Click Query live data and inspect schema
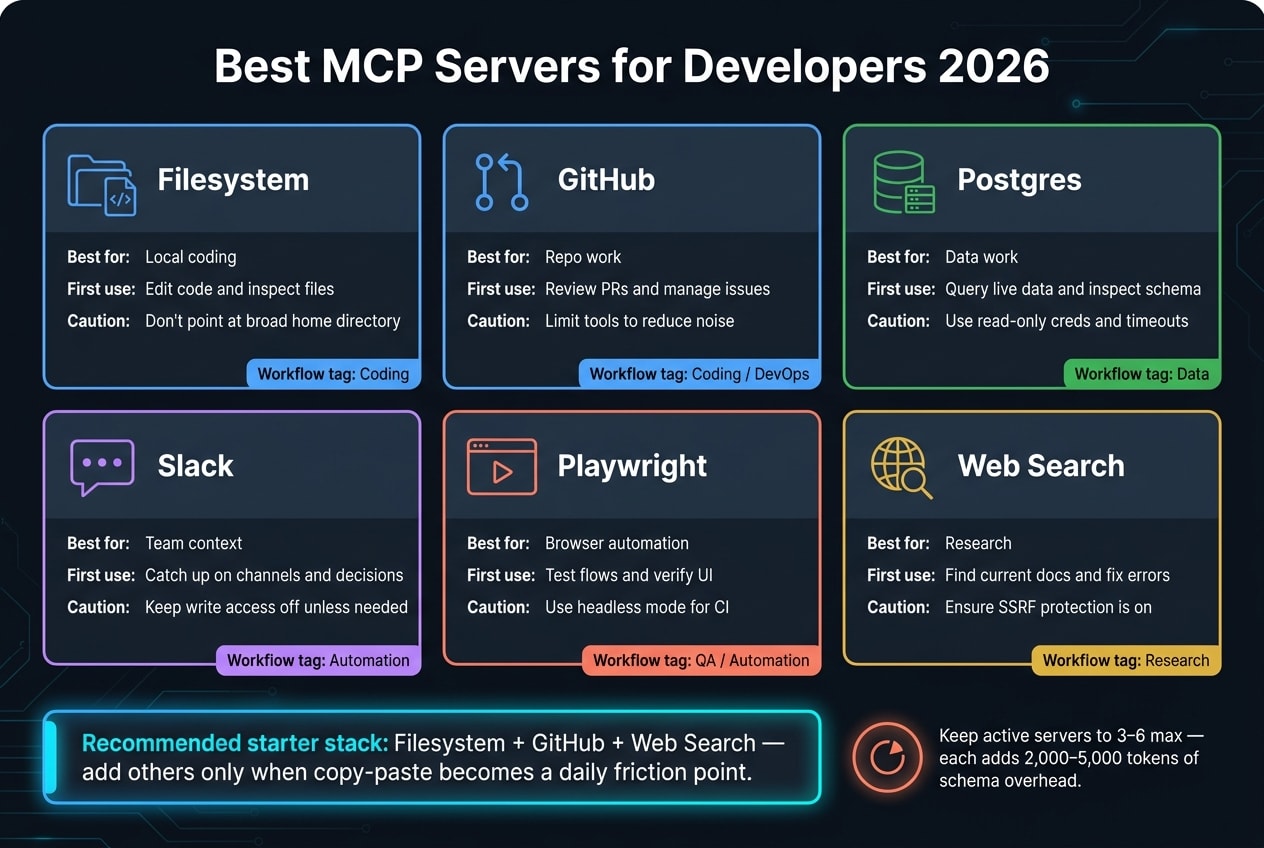Viewport: 1264px width, 848px height. (x=1073, y=289)
